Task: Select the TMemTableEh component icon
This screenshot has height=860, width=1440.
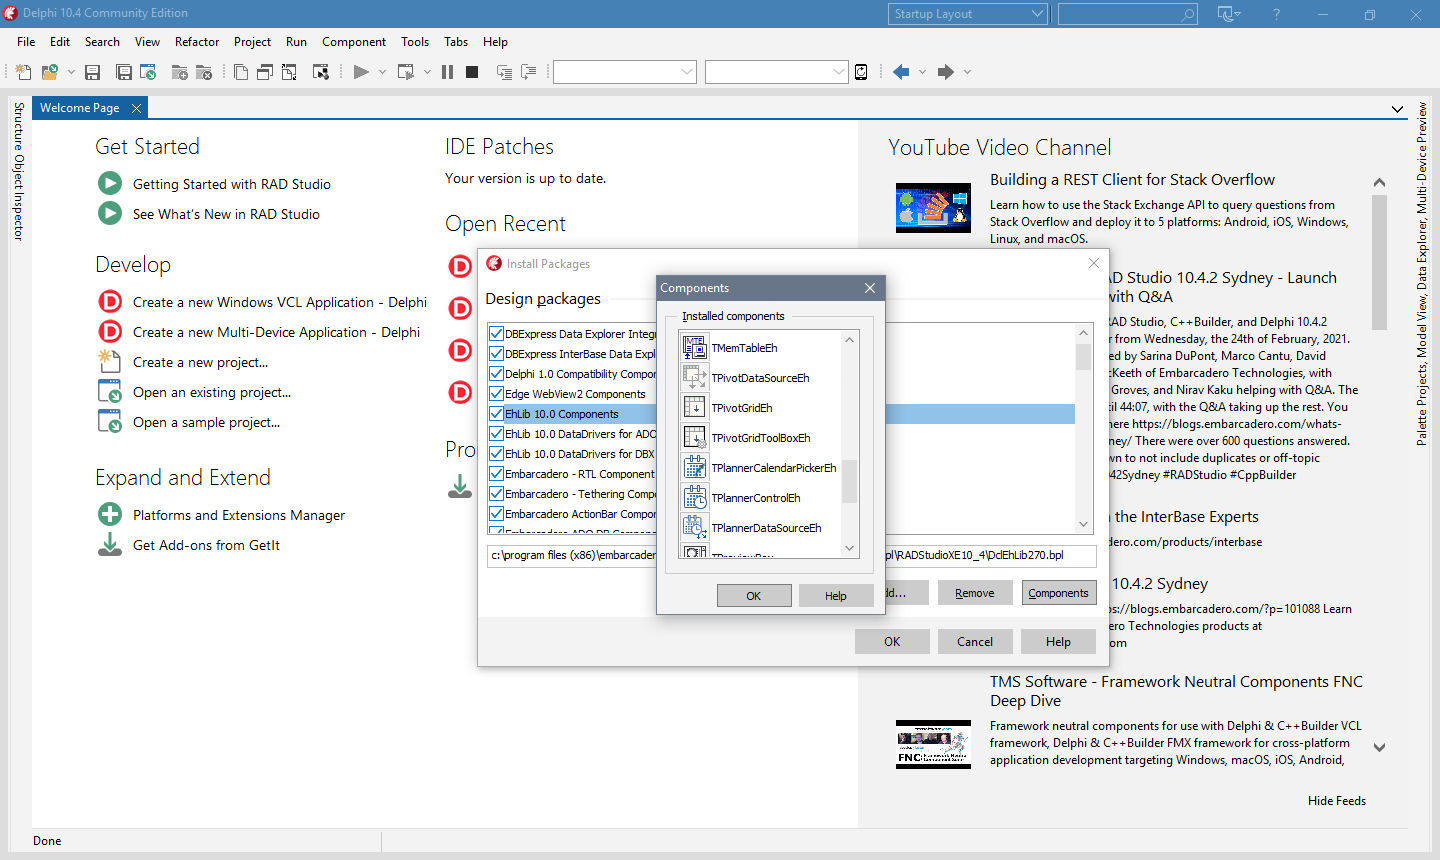Action: click(694, 348)
